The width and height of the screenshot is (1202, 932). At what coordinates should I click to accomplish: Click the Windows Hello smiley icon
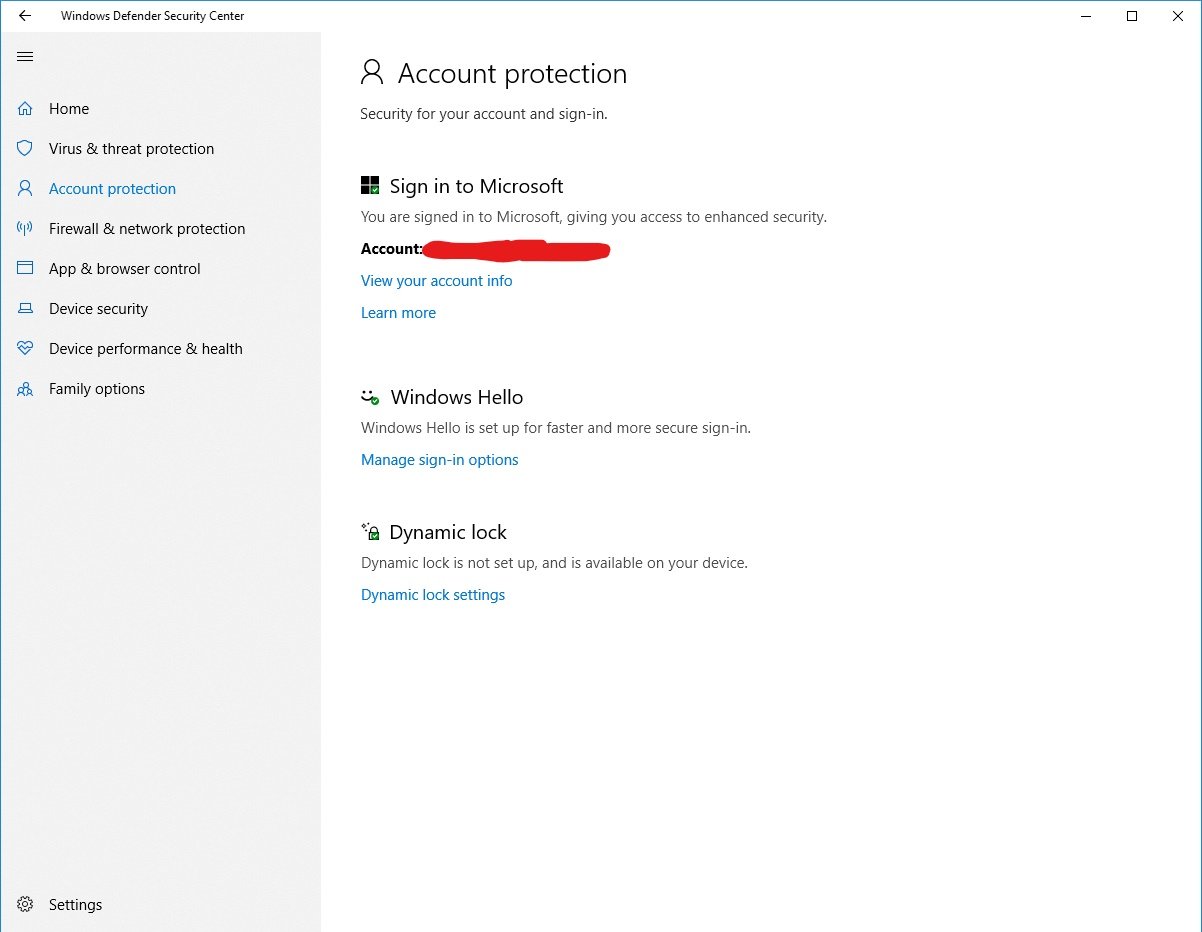click(370, 397)
